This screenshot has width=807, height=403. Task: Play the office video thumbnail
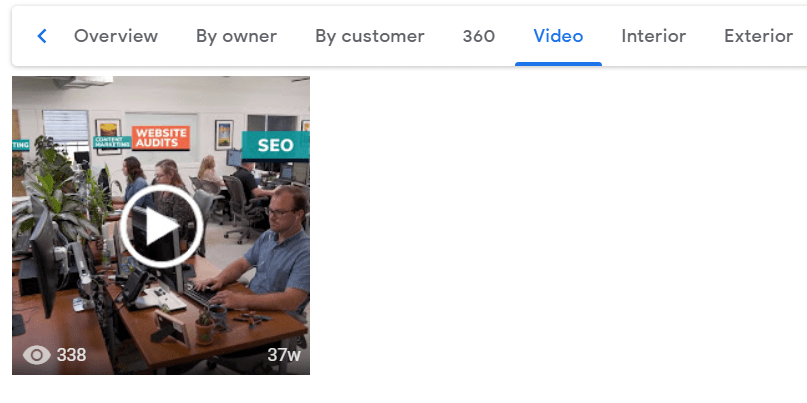[x=161, y=226]
